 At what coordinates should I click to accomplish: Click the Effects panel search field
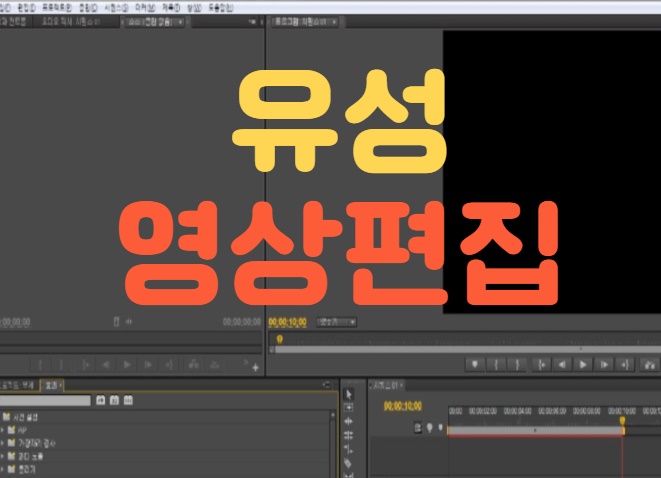(x=45, y=400)
